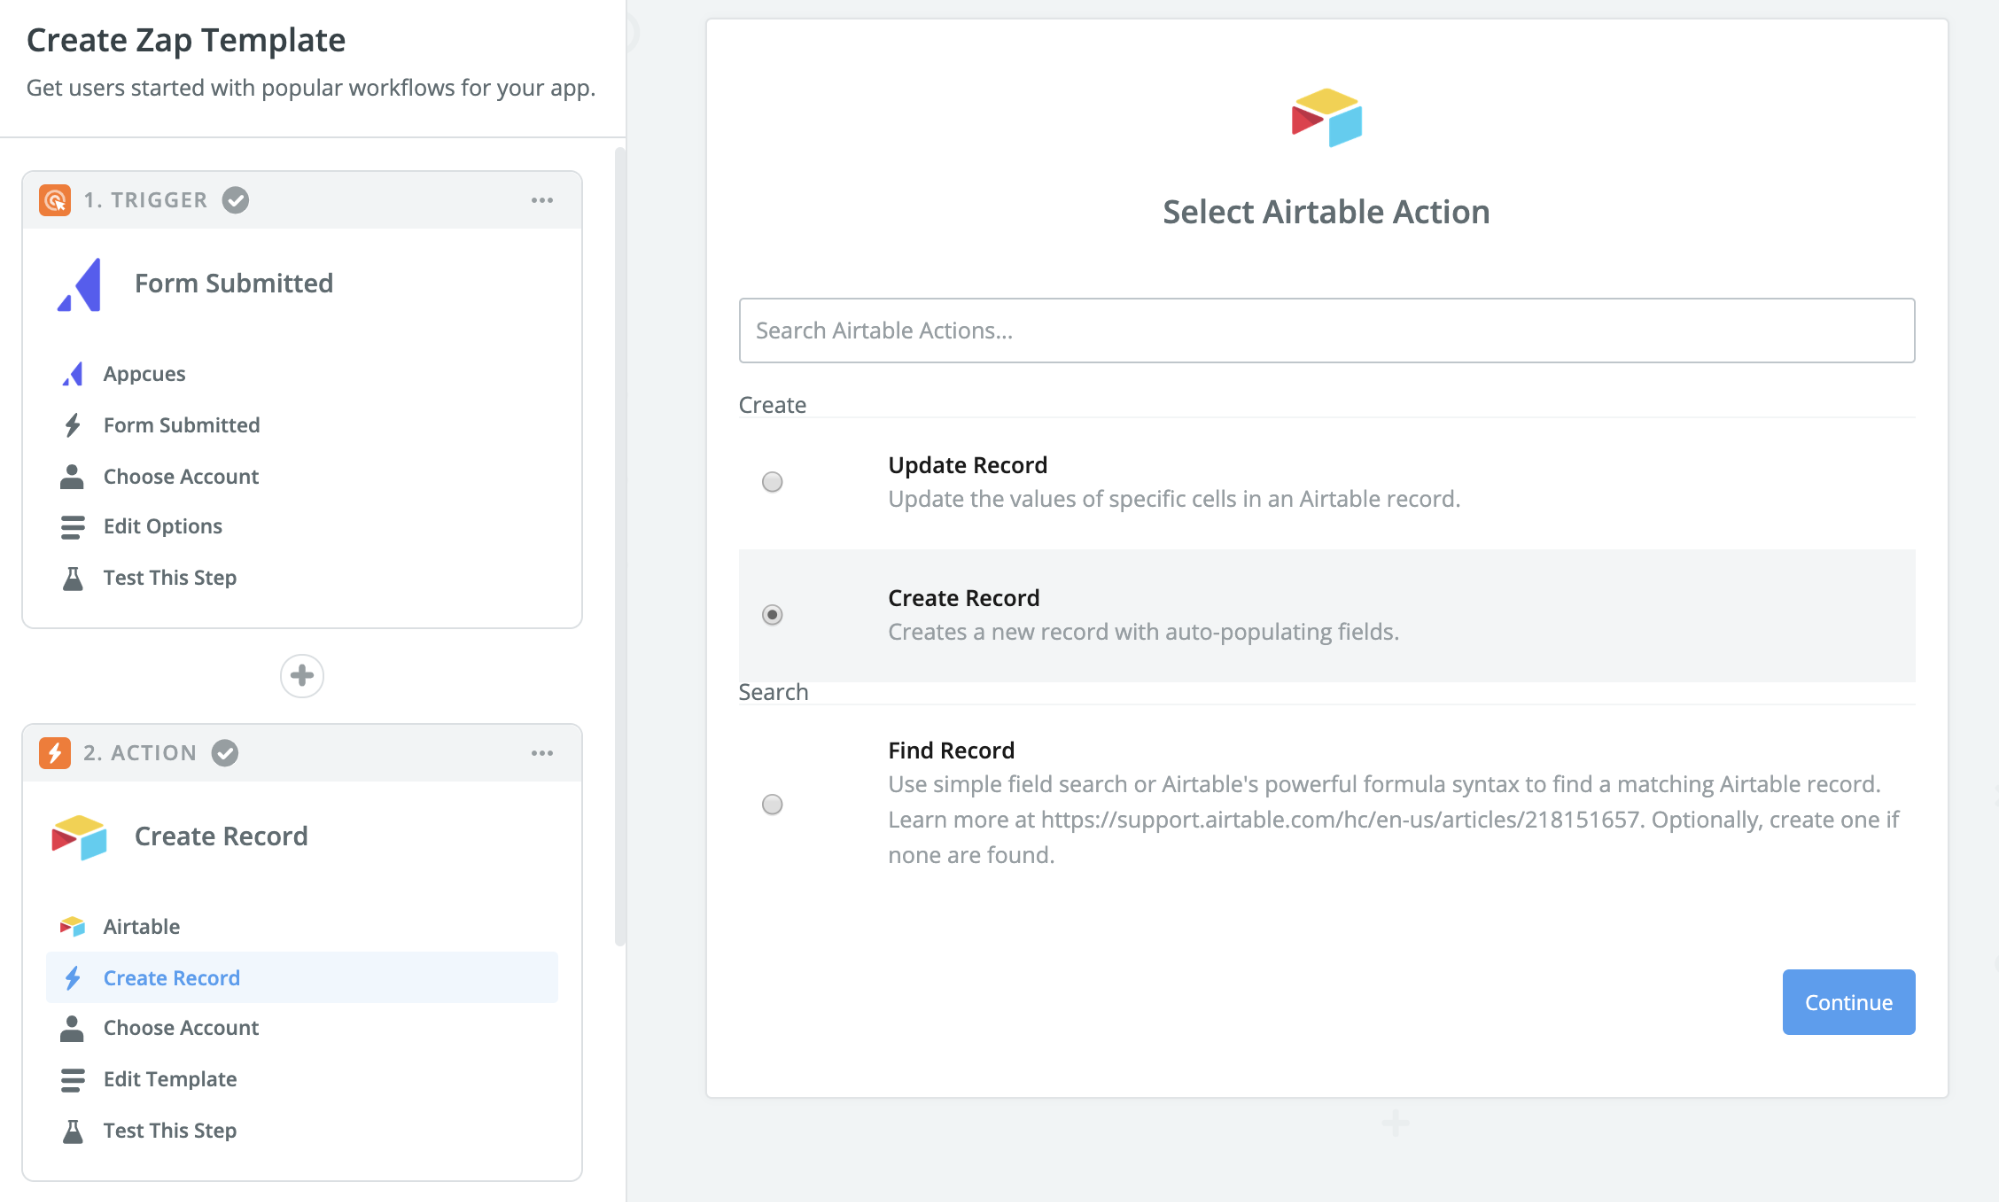Image resolution: width=1999 pixels, height=1202 pixels.
Task: Open Airtable in action step list
Action: click(x=302, y=927)
